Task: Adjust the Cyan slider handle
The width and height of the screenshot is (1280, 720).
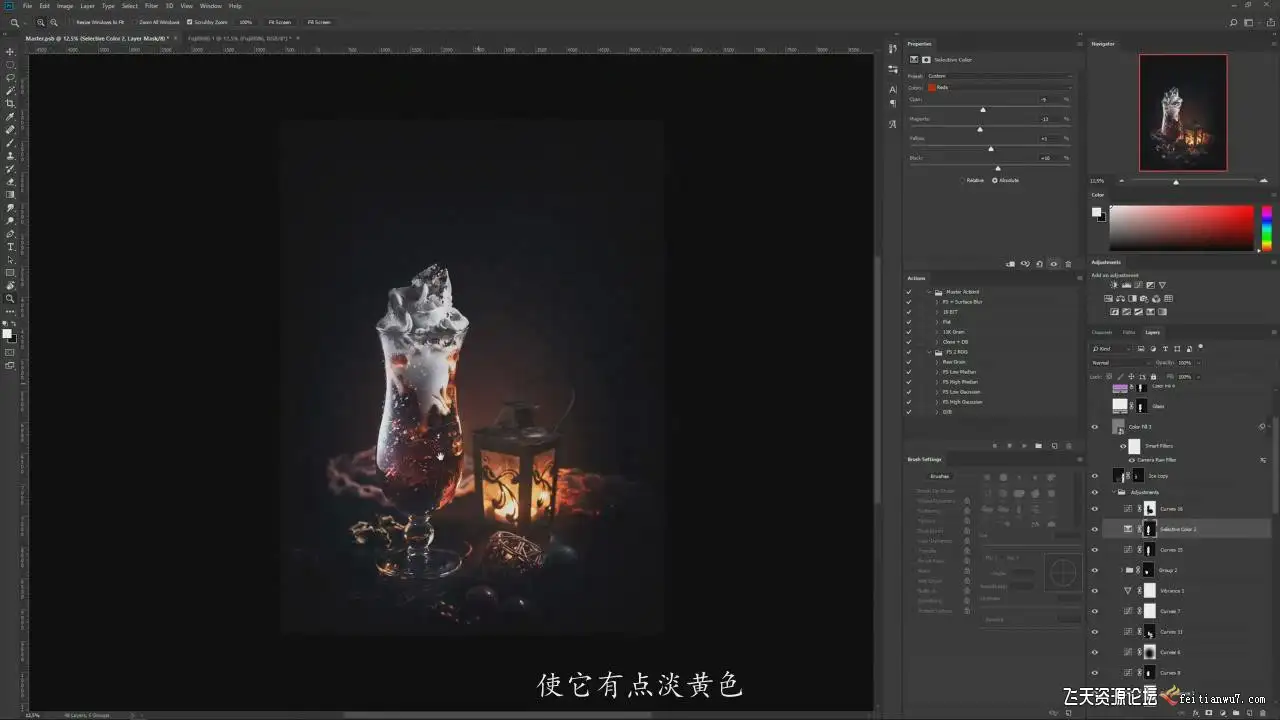Action: pyautogui.click(x=983, y=109)
